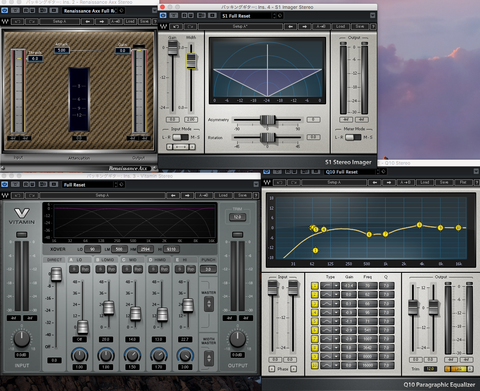
Task: Toggle the S1 Imager plugin power button
Action: (163, 15)
